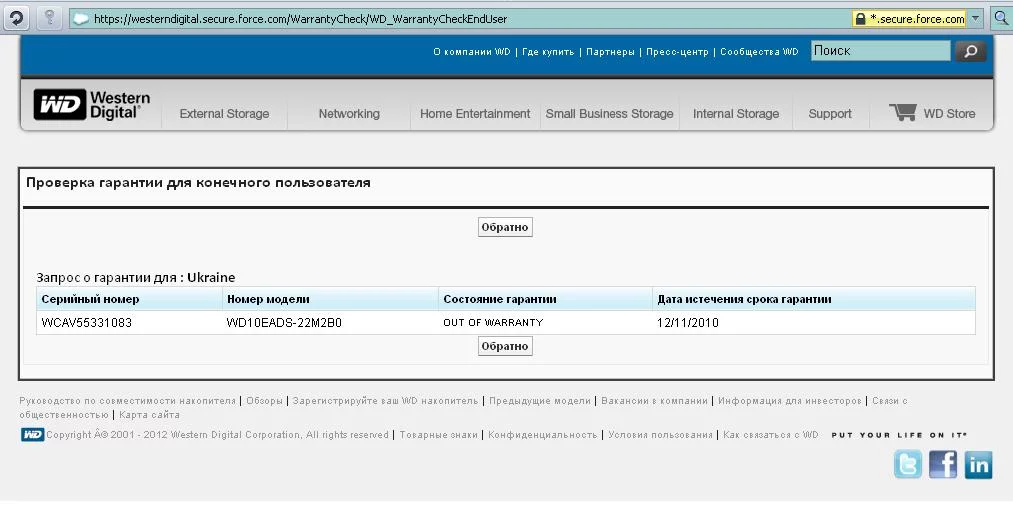The width and height of the screenshot is (1013, 519).
Task: Open Где купить link
Action: (548, 52)
